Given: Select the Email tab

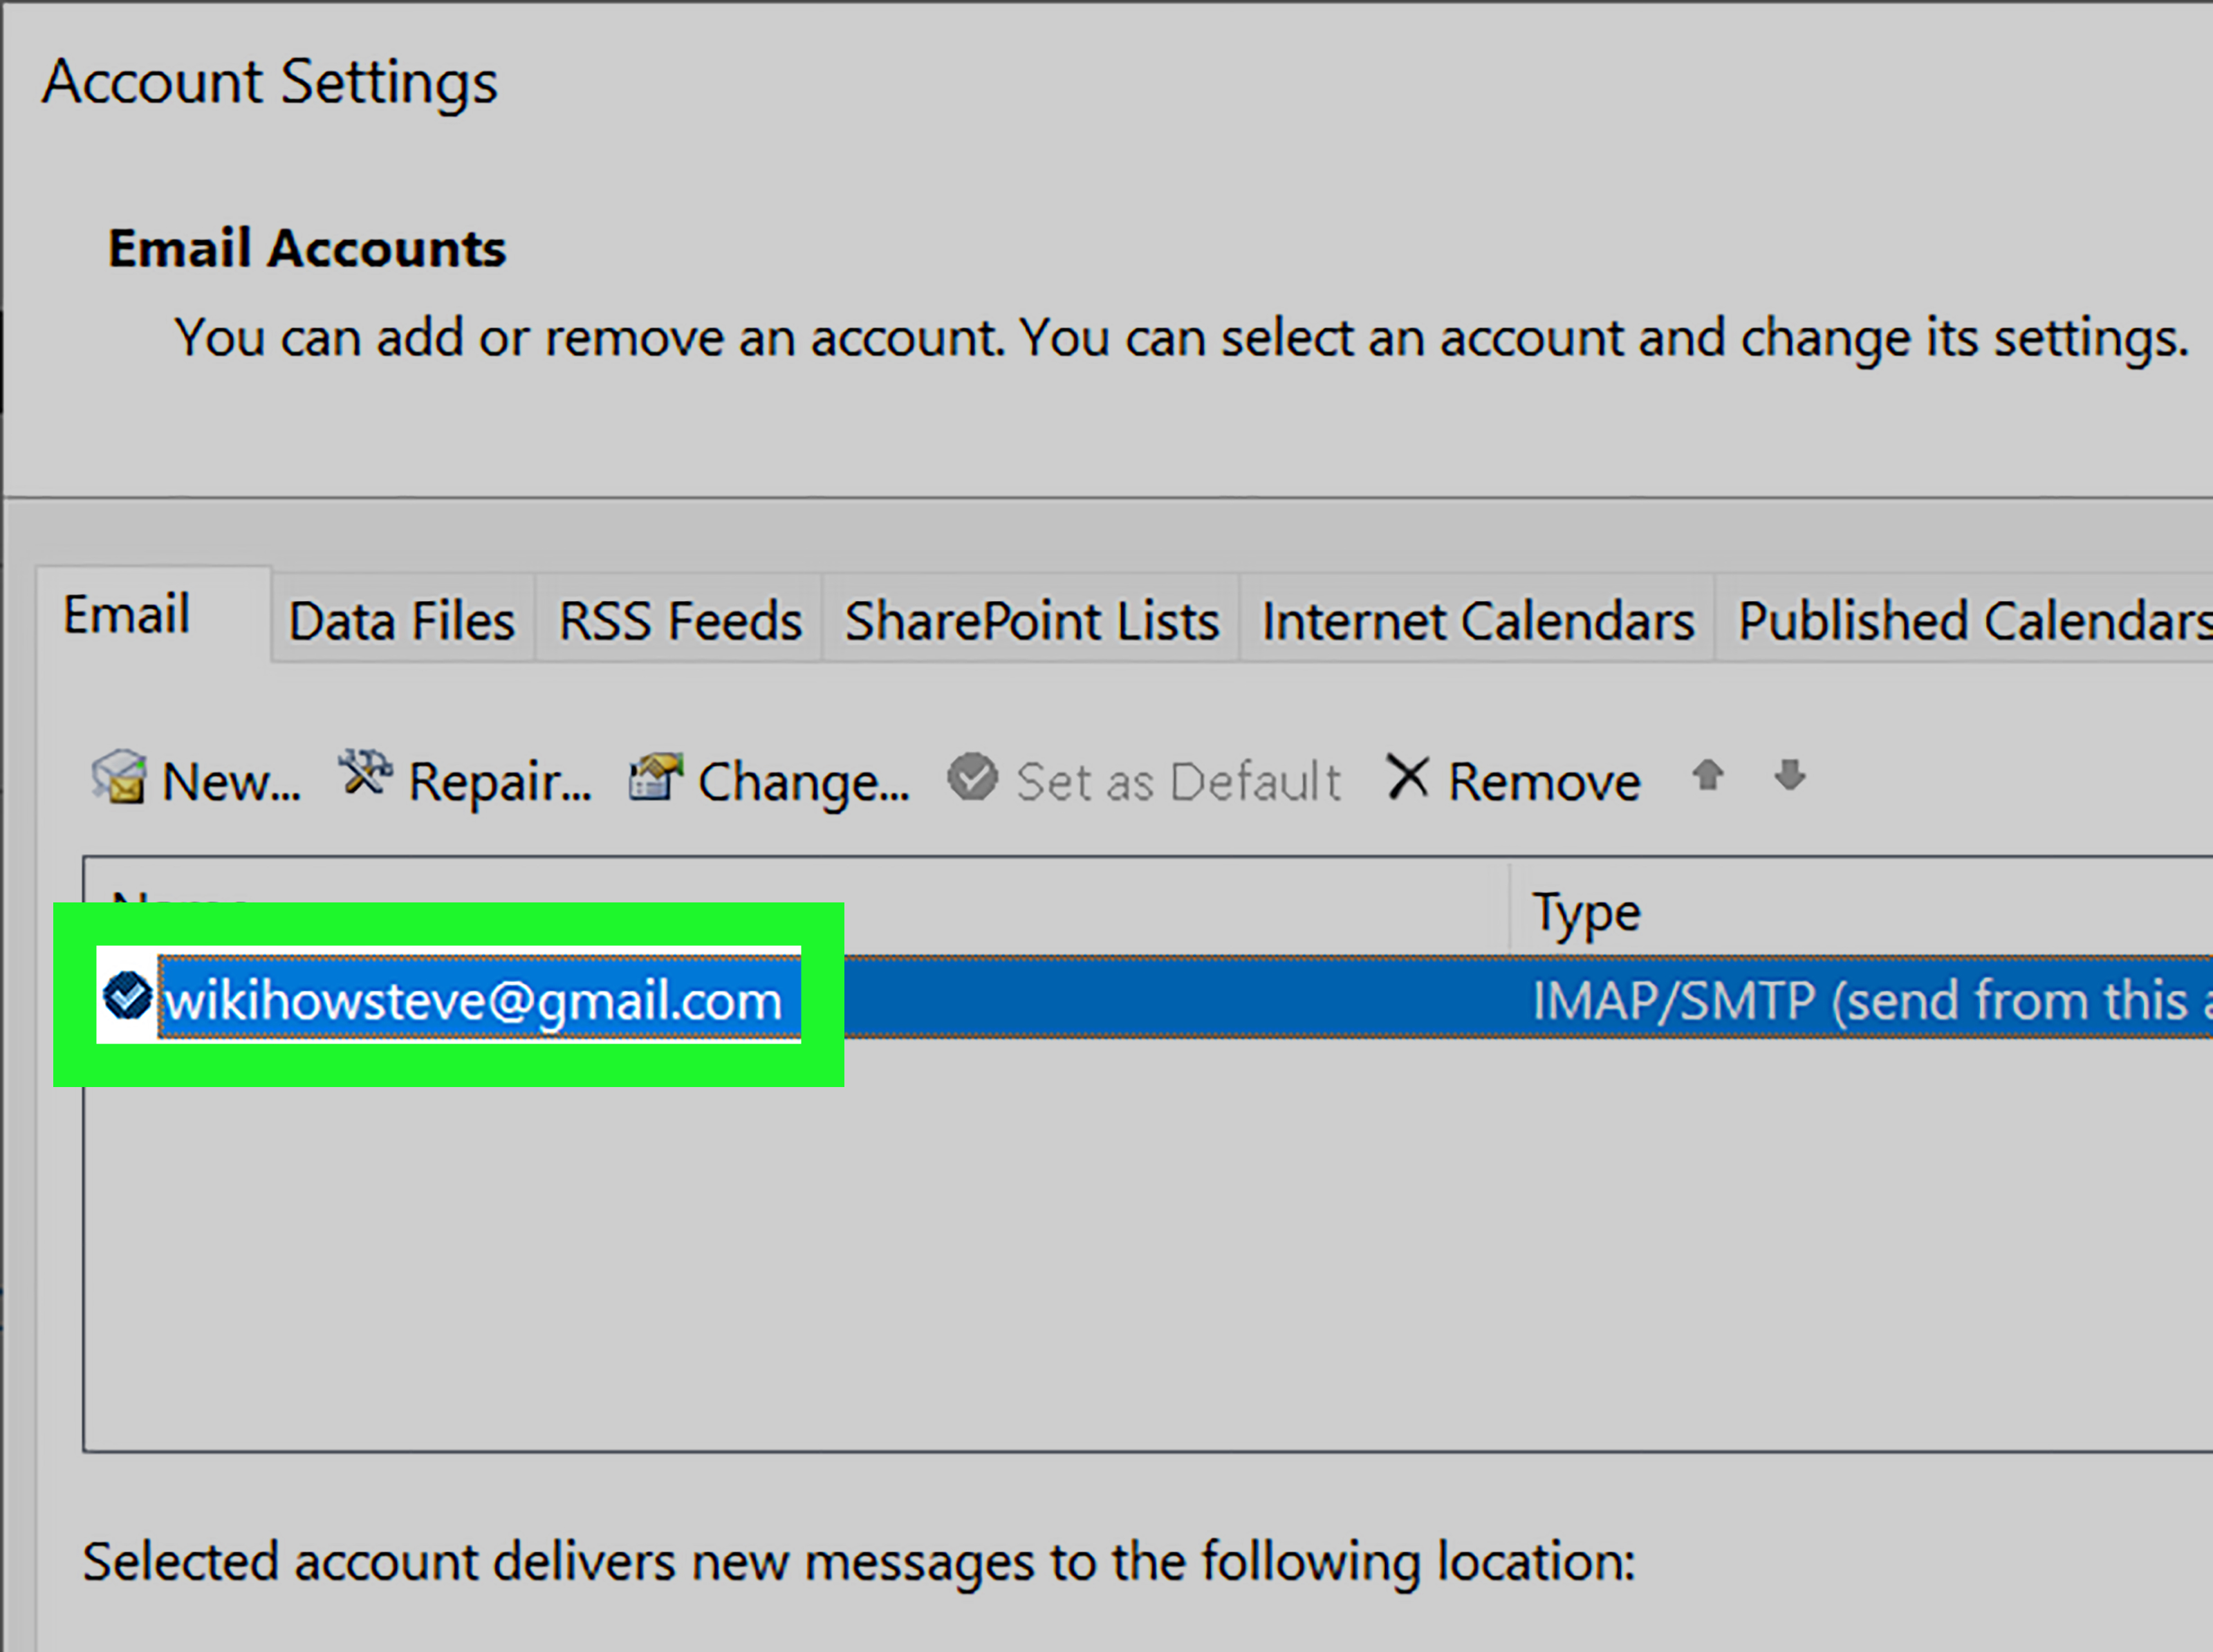Looking at the screenshot, I should (x=127, y=615).
